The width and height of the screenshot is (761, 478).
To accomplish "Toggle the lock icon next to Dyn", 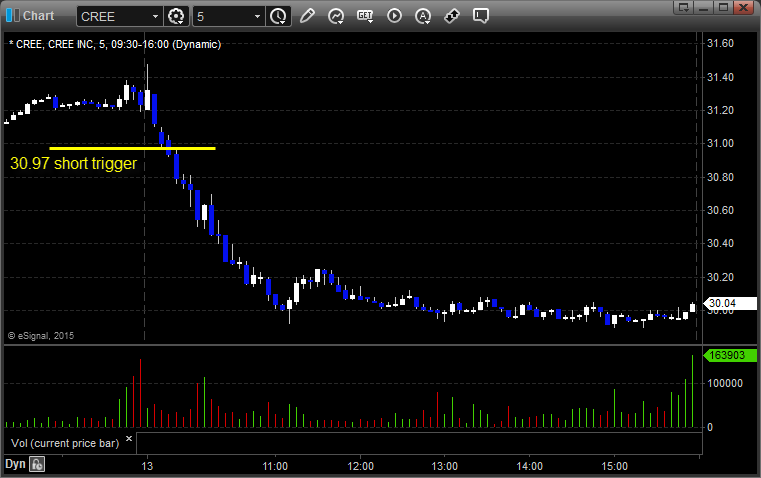I will click(x=37, y=464).
